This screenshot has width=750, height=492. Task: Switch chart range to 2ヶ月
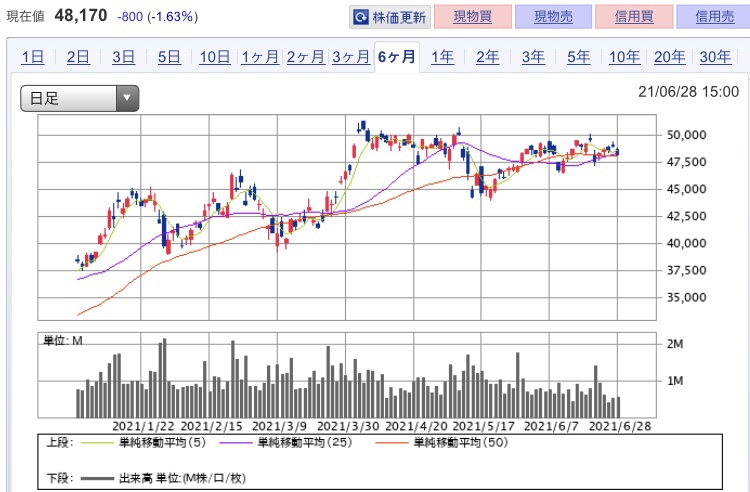point(306,57)
